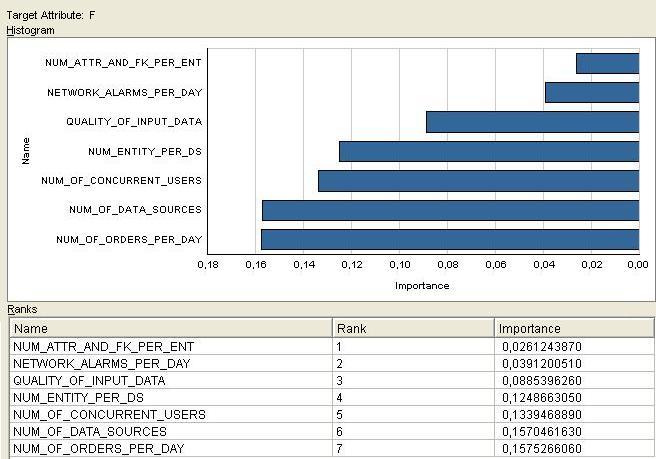Click the Importance axis title under chart
This screenshot has height=459, width=656.
(422, 286)
